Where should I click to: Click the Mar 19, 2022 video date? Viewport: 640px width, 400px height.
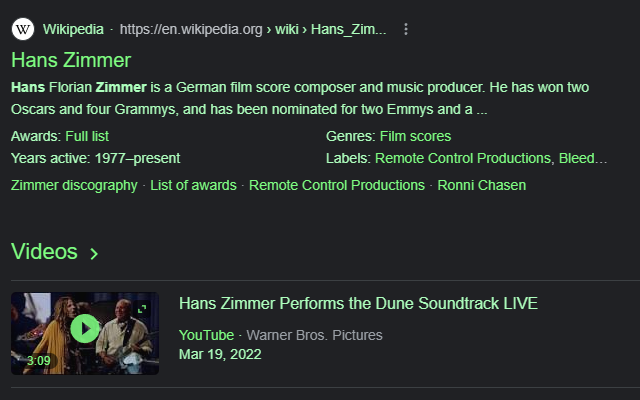tap(220, 354)
